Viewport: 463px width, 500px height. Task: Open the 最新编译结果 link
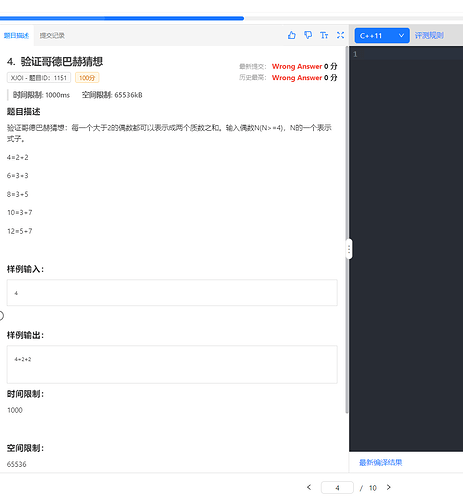click(380, 462)
